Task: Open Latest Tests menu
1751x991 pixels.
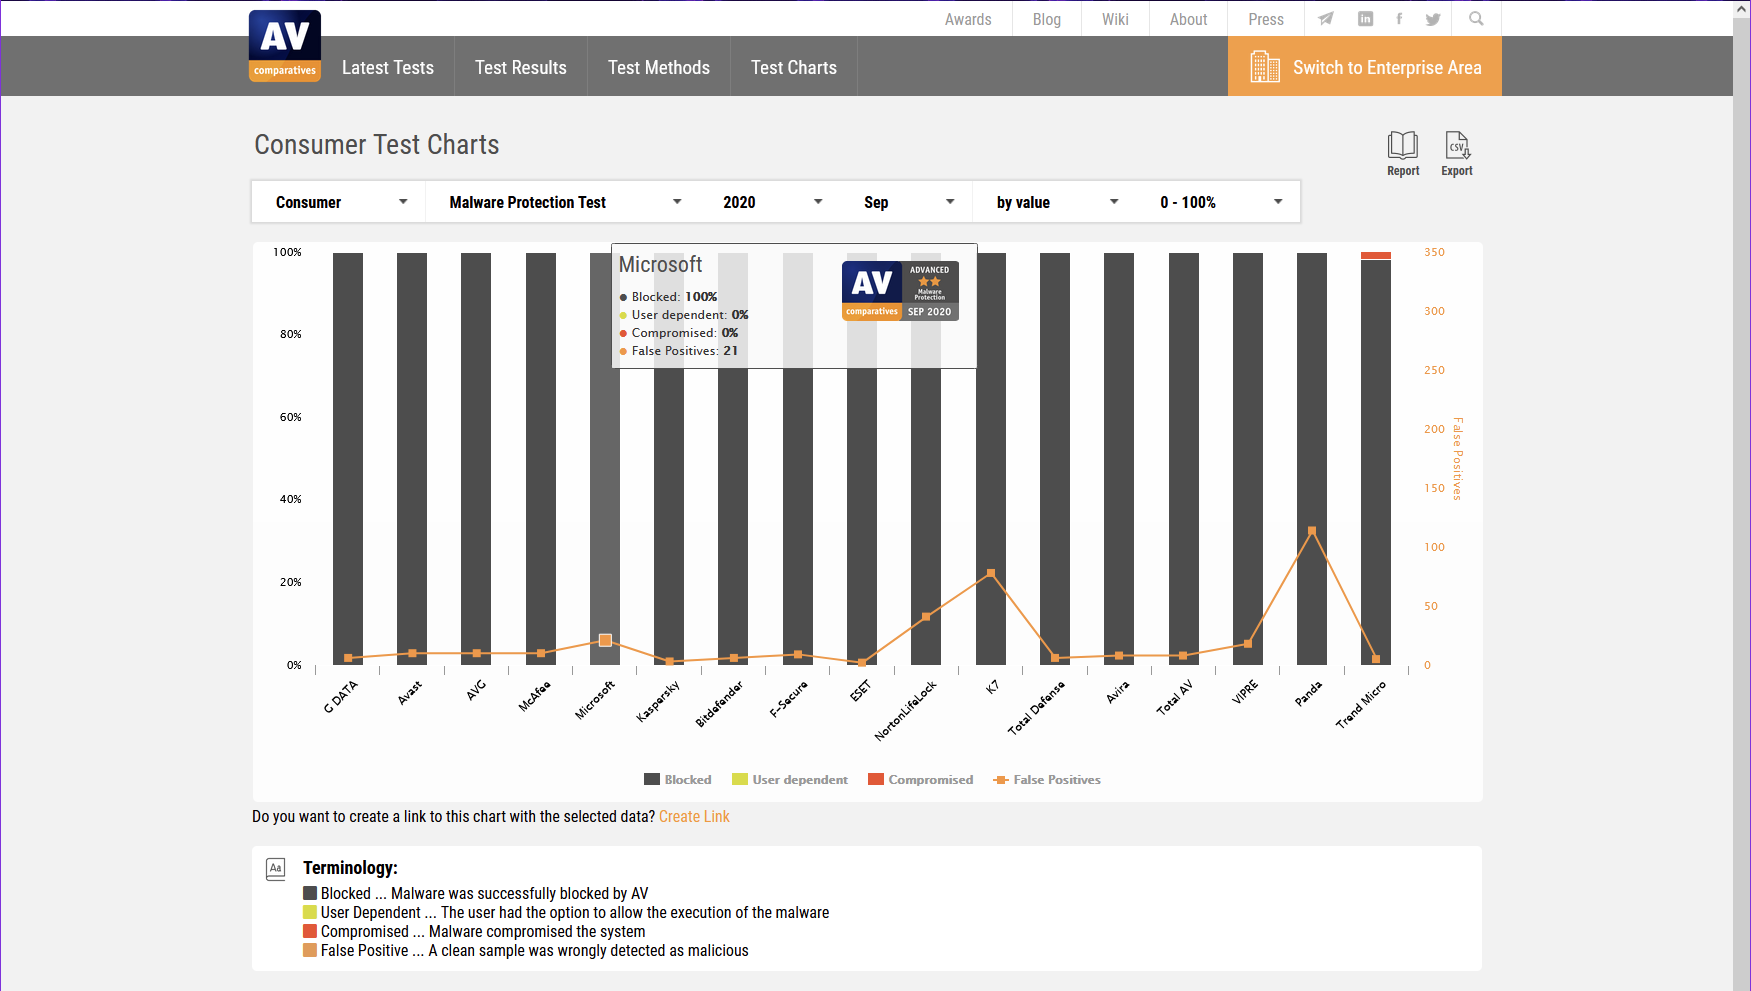Action: pos(388,67)
